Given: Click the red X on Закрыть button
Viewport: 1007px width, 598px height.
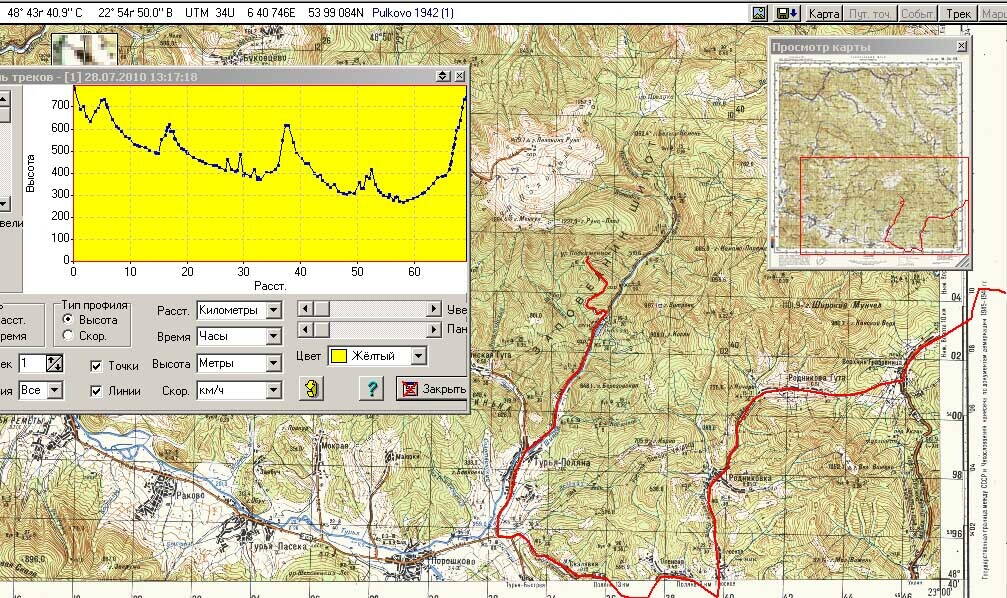Looking at the screenshot, I should [x=408, y=389].
